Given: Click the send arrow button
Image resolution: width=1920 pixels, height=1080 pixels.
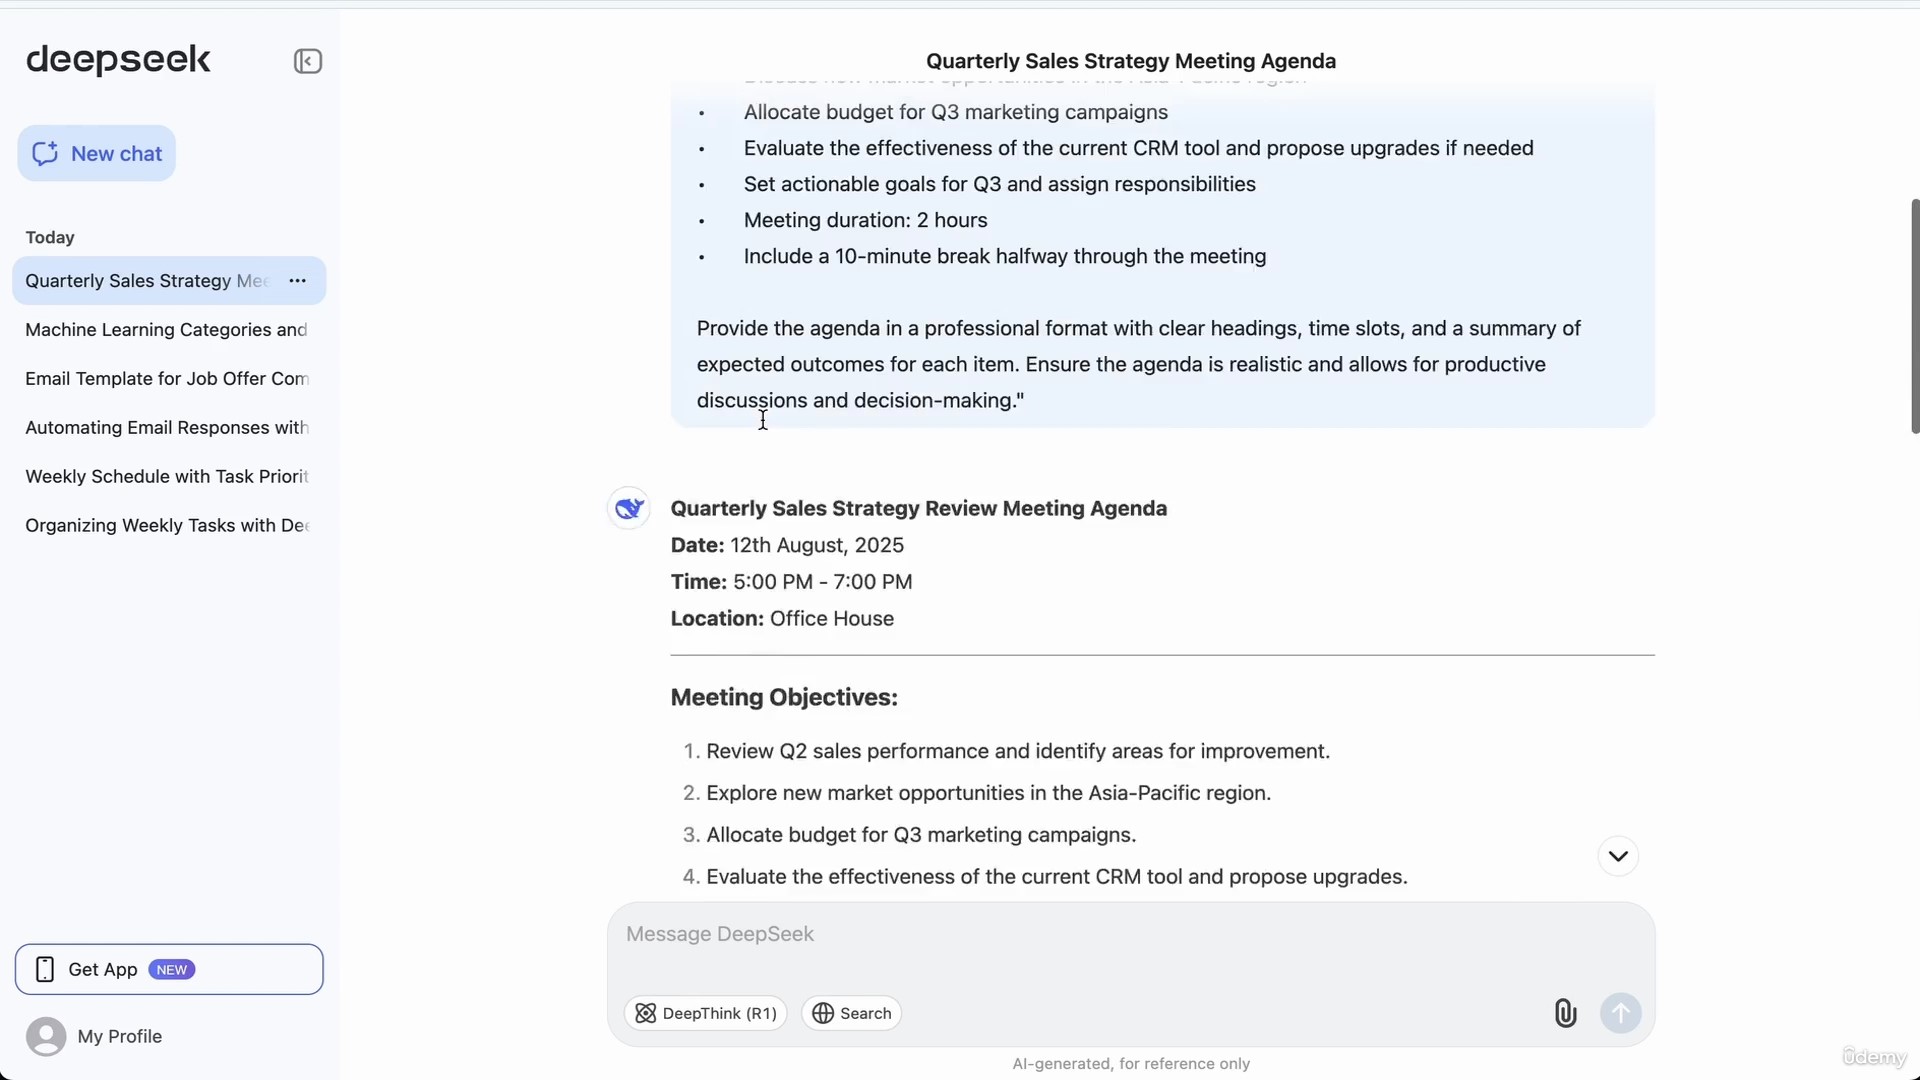Looking at the screenshot, I should (x=1620, y=1013).
